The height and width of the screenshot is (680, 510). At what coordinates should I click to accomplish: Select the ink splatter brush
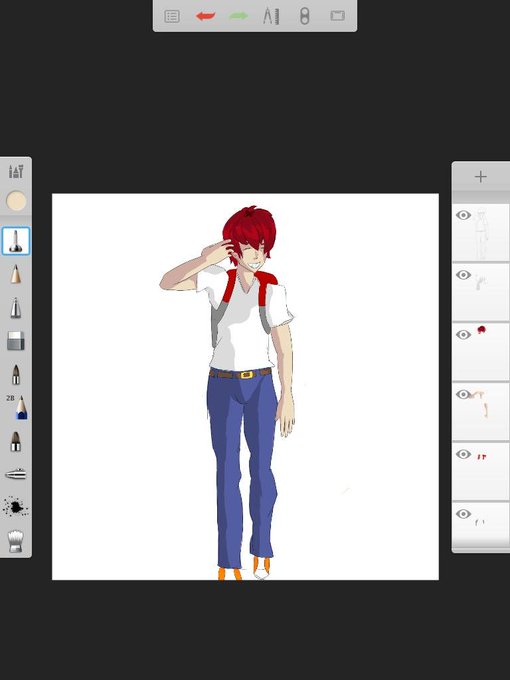pyautogui.click(x=16, y=507)
